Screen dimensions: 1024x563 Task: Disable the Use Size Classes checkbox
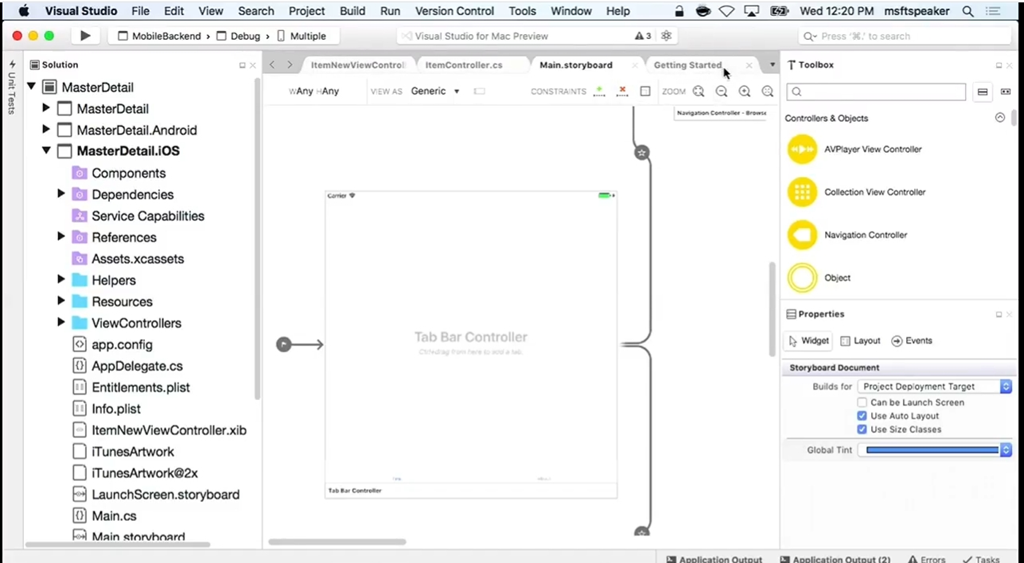tap(862, 430)
